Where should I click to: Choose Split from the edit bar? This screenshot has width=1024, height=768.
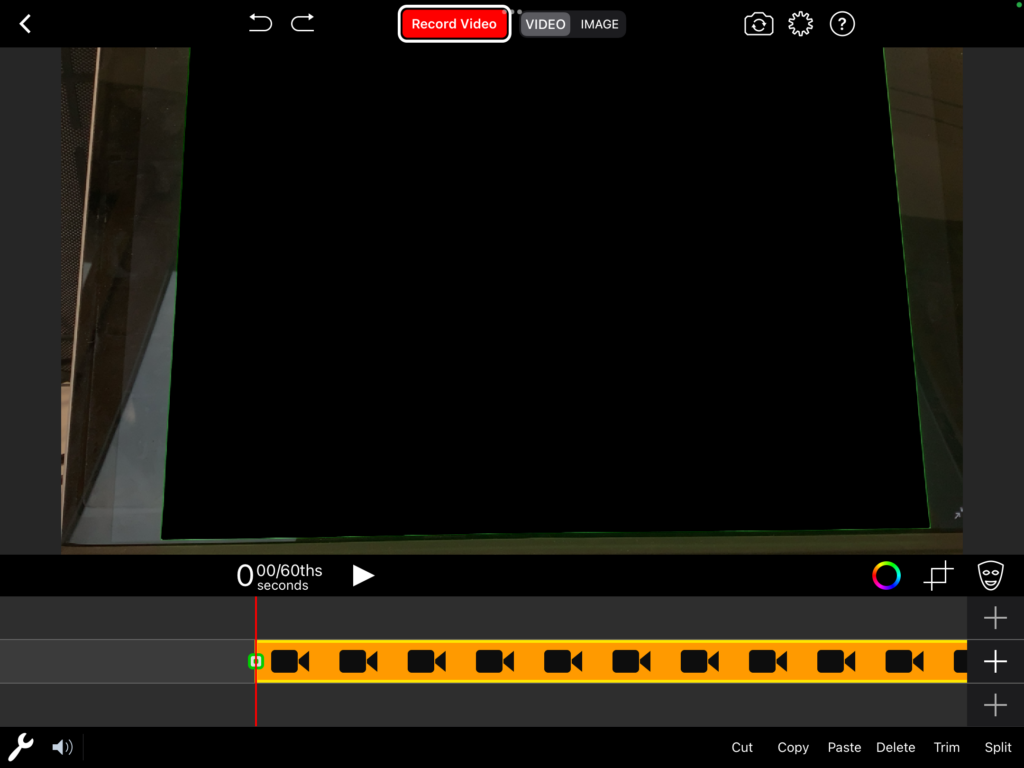click(997, 747)
